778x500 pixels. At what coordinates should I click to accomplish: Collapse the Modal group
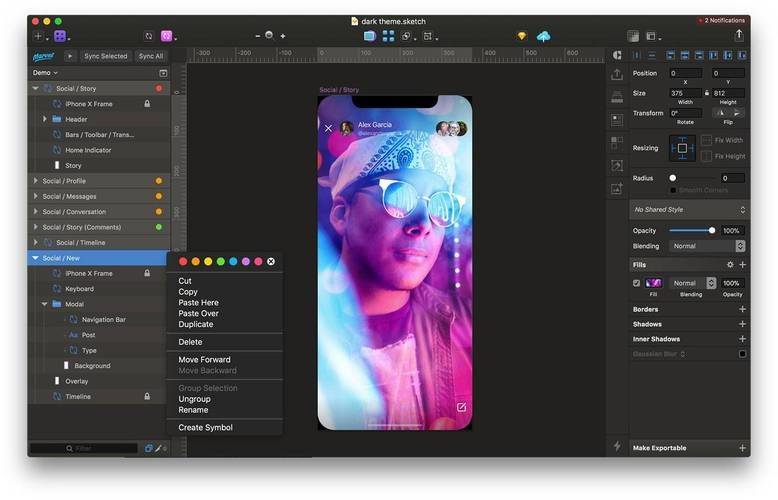click(44, 304)
